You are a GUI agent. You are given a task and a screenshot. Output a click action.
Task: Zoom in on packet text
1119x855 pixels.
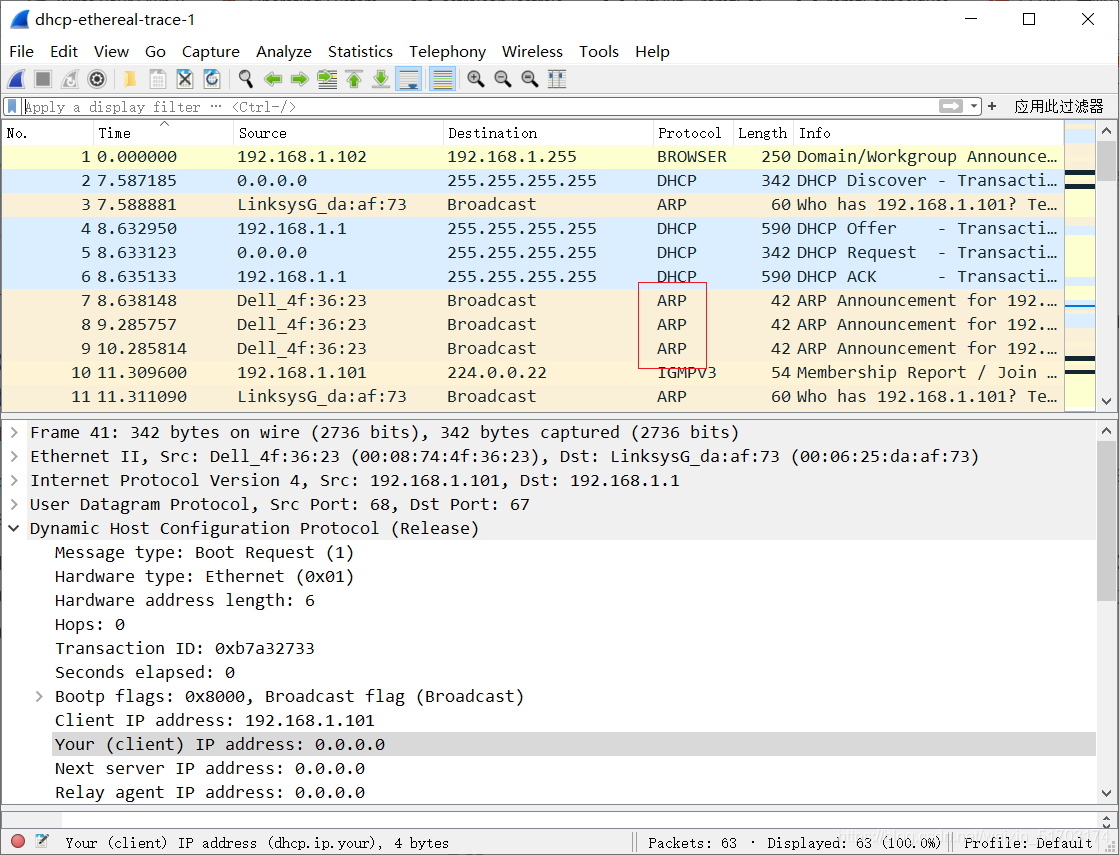pos(476,79)
